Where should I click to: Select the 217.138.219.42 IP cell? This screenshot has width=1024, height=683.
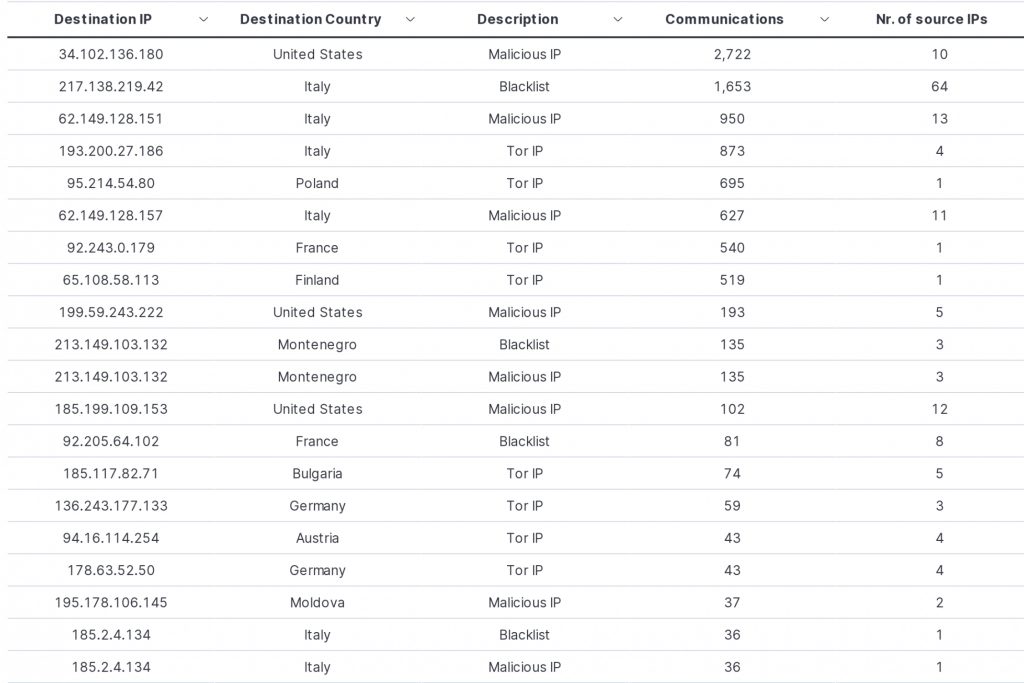[x=111, y=86]
